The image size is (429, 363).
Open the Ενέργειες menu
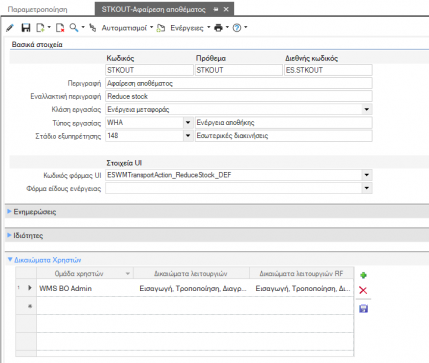coord(190,28)
